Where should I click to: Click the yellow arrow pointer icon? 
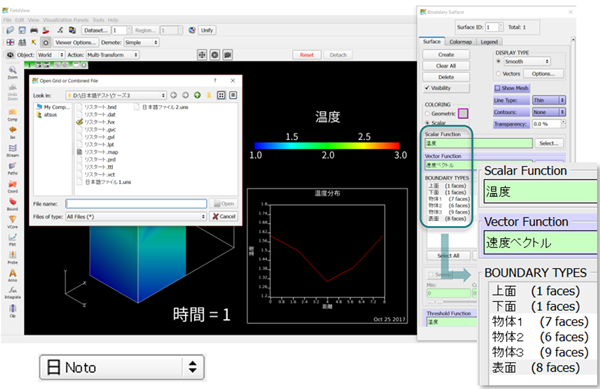click(34, 42)
